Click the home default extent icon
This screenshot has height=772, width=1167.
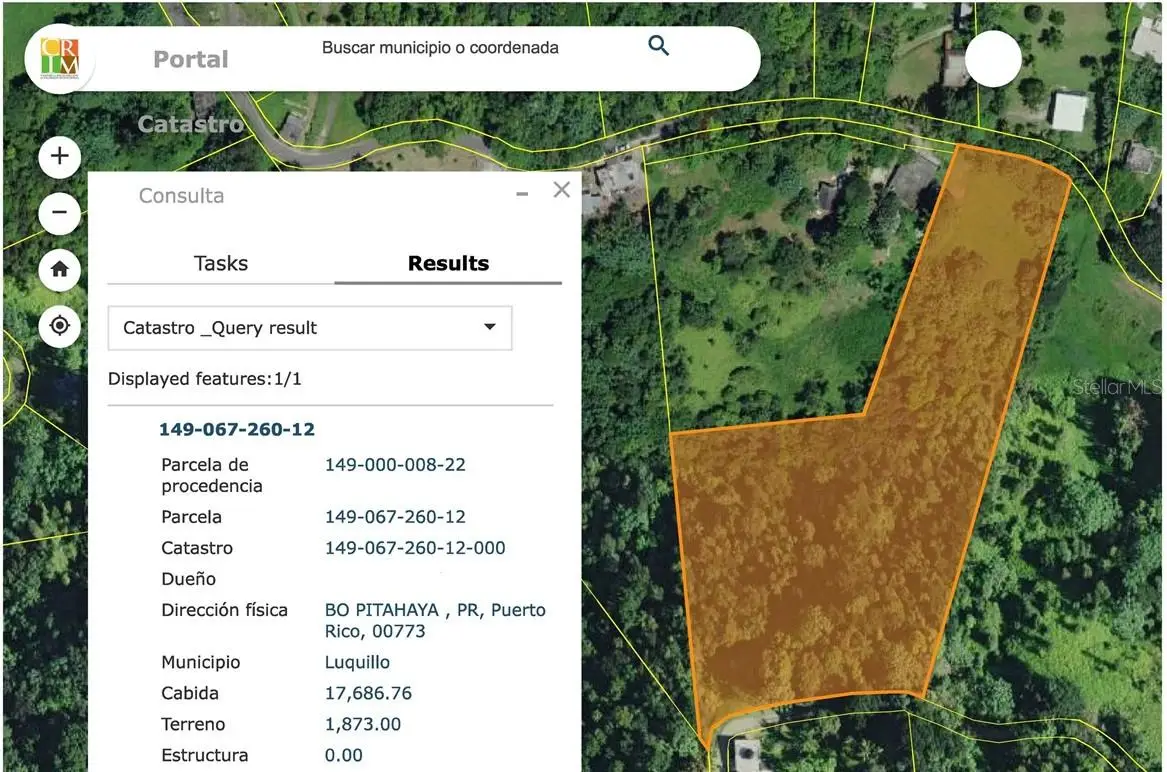58,270
